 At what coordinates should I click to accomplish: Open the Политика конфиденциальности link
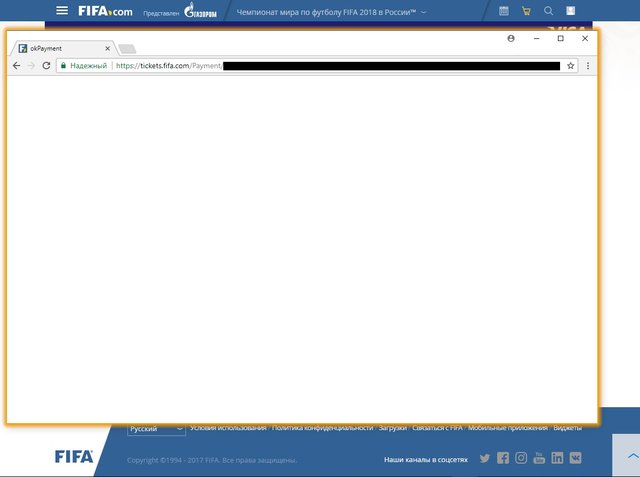click(x=322, y=428)
